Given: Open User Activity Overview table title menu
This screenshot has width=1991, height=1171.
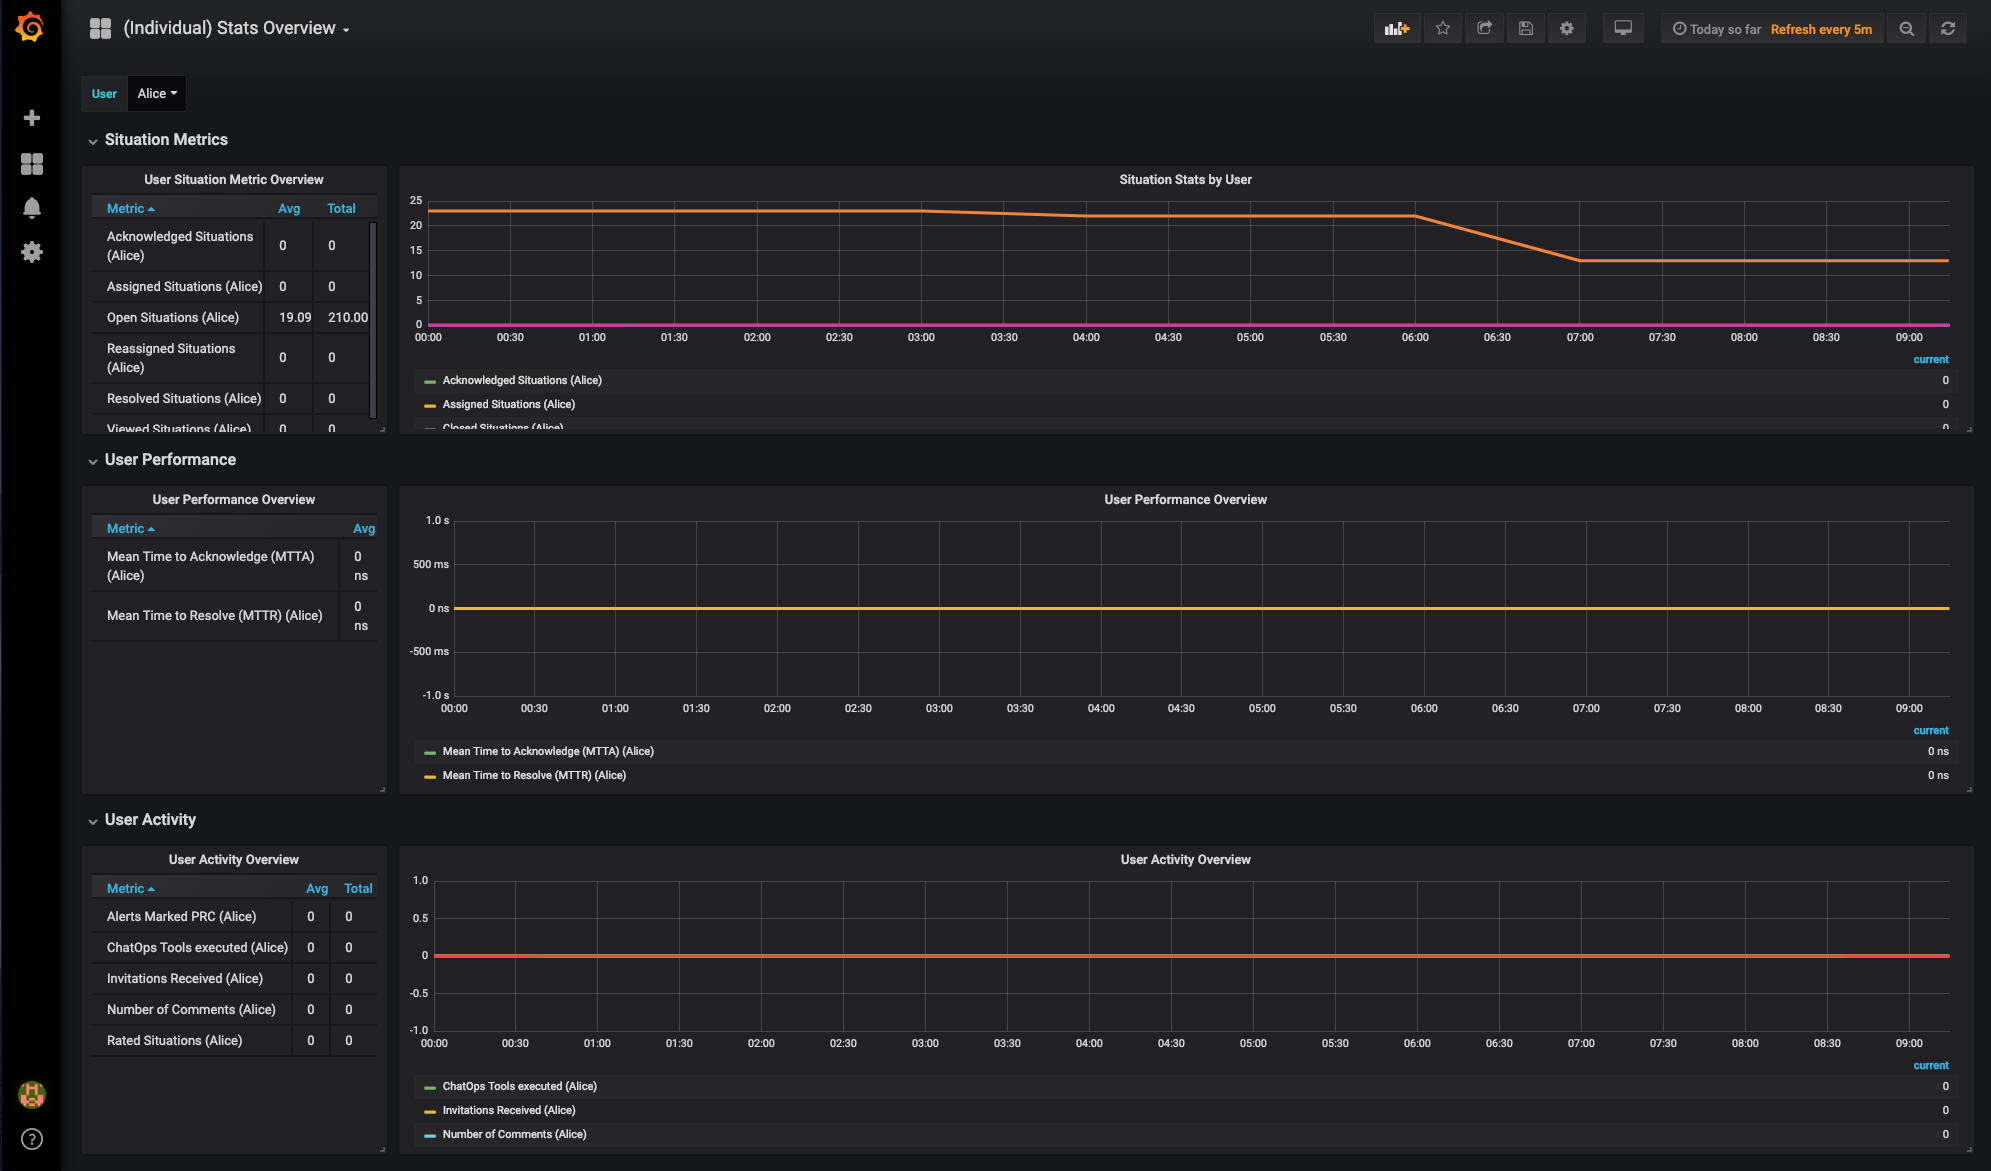Looking at the screenshot, I should pyautogui.click(x=234, y=860).
